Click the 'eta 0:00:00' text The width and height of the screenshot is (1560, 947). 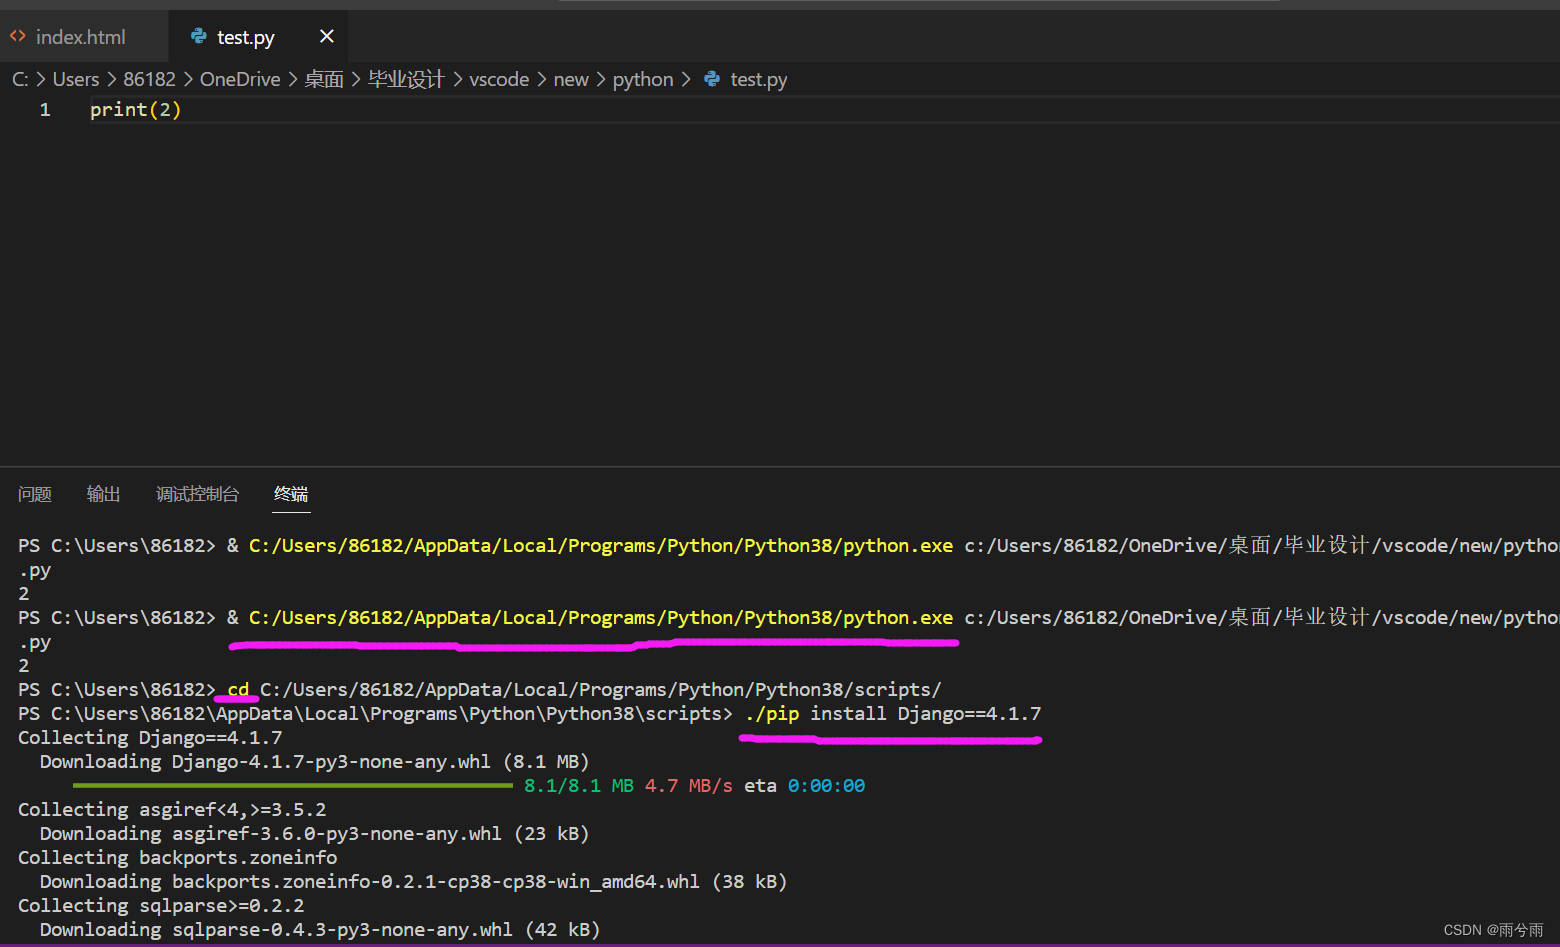point(805,786)
